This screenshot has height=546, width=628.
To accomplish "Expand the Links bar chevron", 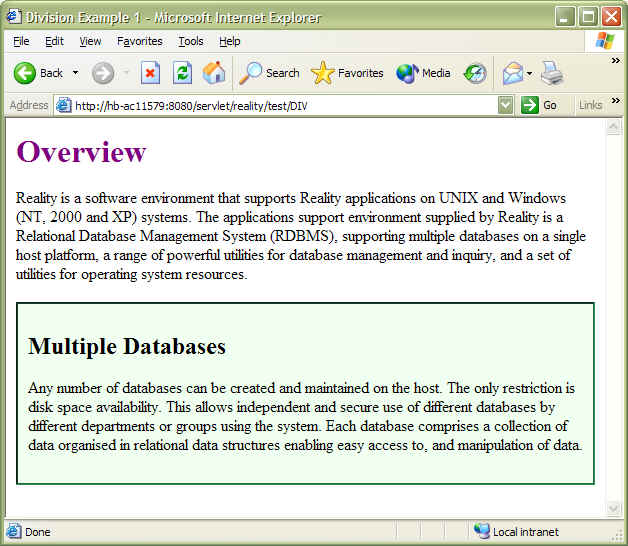I will point(616,100).
